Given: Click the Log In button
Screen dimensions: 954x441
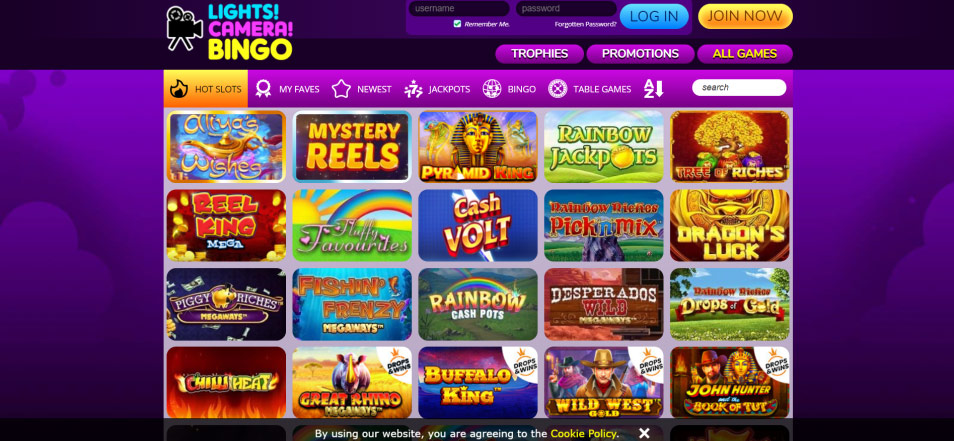Looking at the screenshot, I should pyautogui.click(x=654, y=16).
